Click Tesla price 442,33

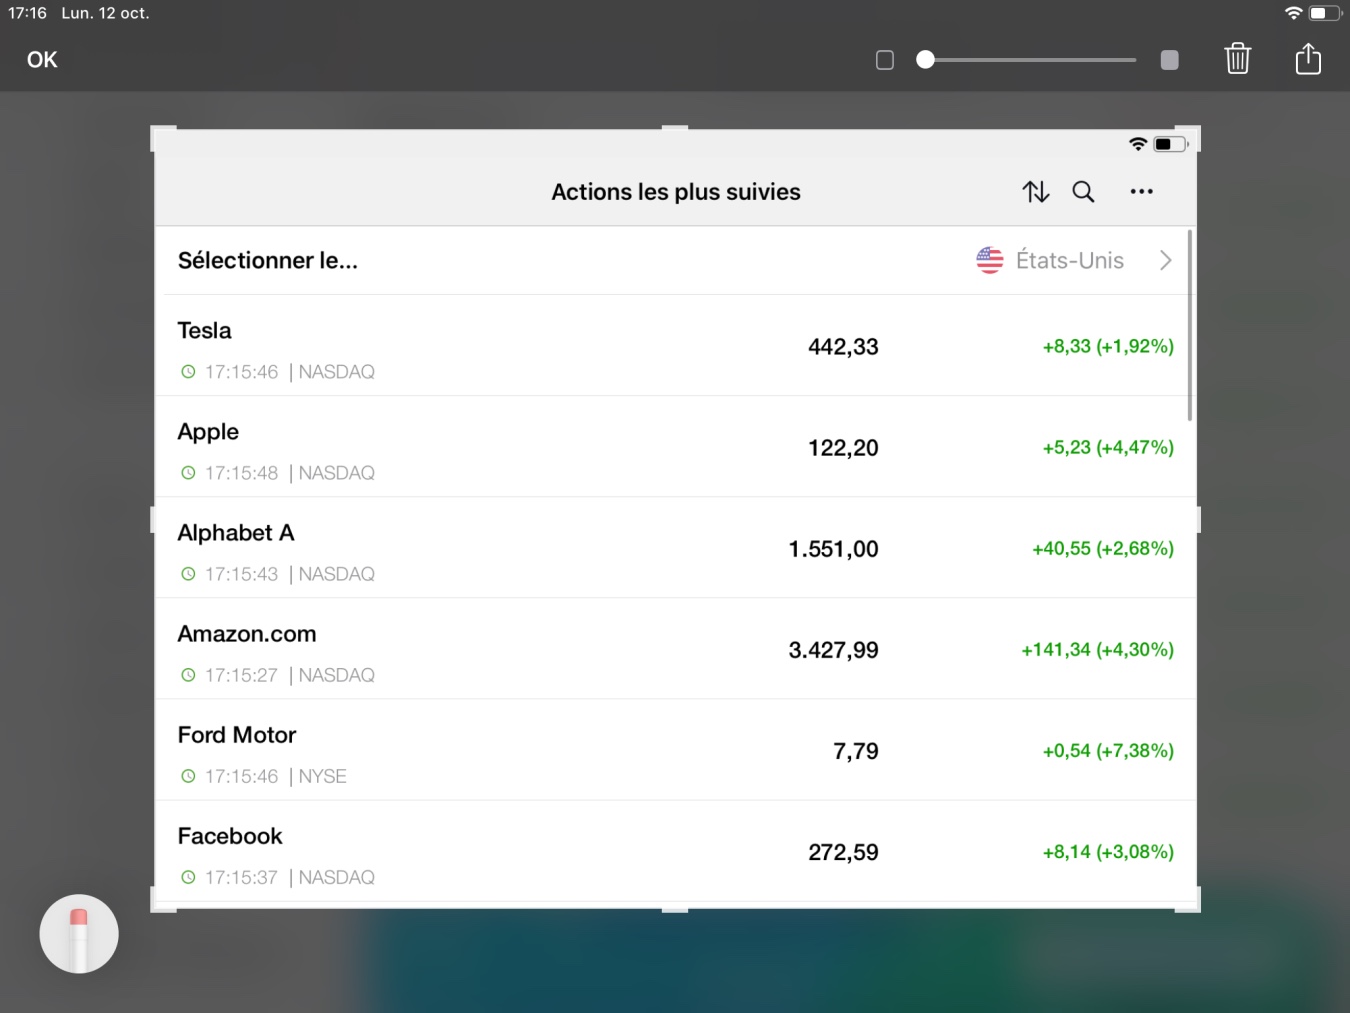click(x=843, y=347)
